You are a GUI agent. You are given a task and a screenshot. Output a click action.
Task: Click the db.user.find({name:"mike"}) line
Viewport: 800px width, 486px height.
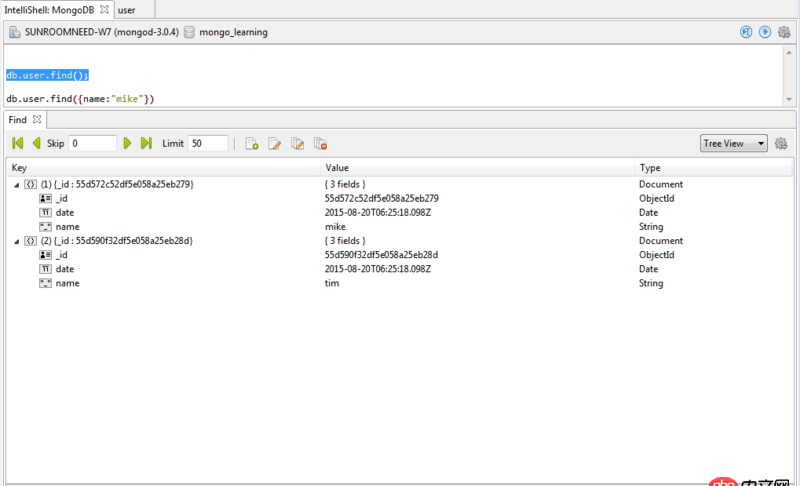click(80, 99)
